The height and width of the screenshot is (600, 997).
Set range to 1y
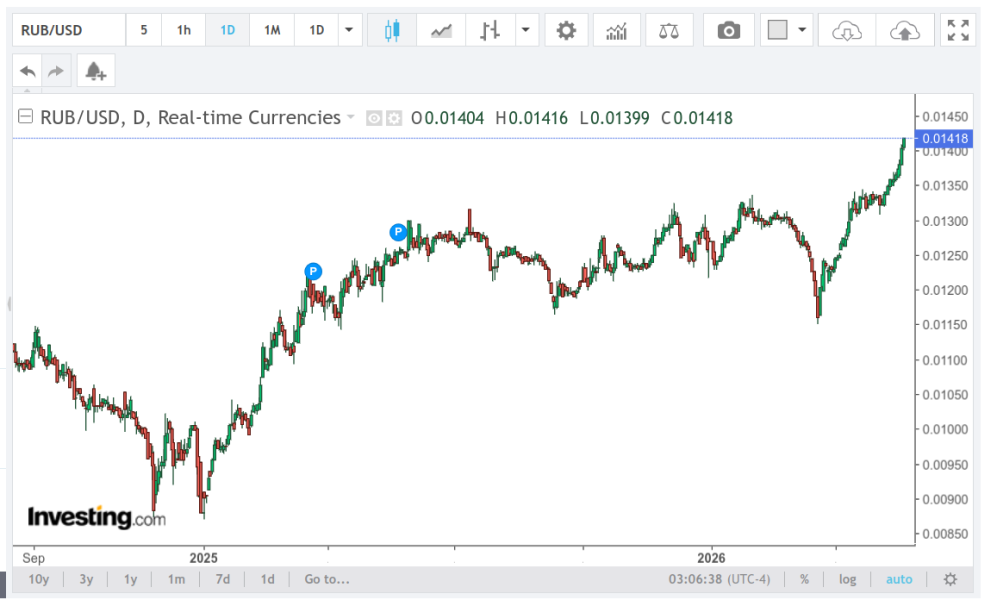click(x=130, y=579)
